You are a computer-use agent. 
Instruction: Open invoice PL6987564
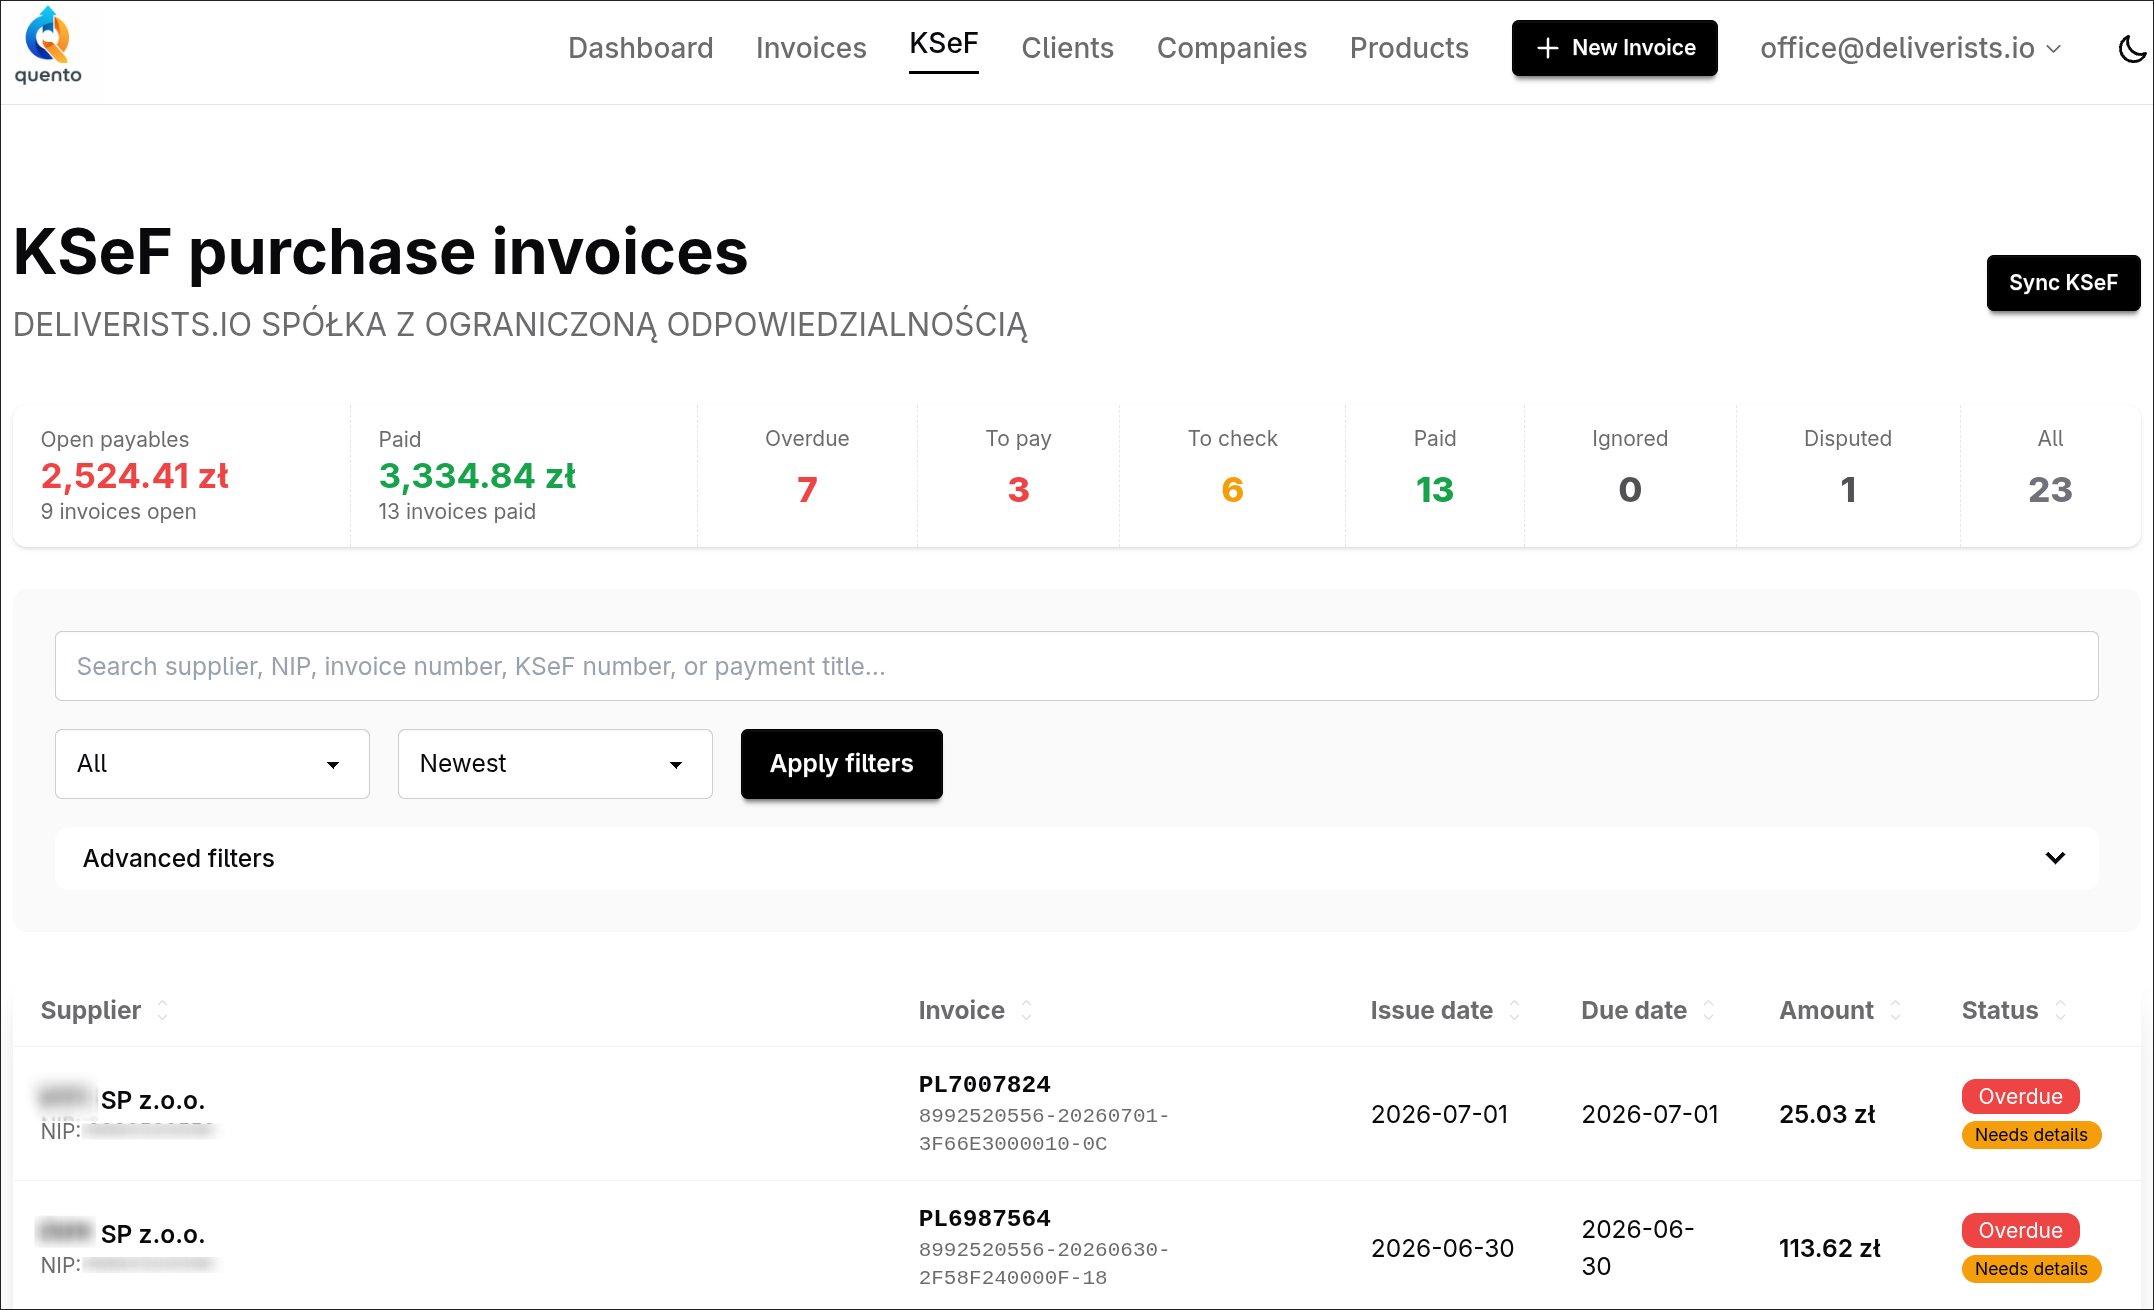point(984,1219)
